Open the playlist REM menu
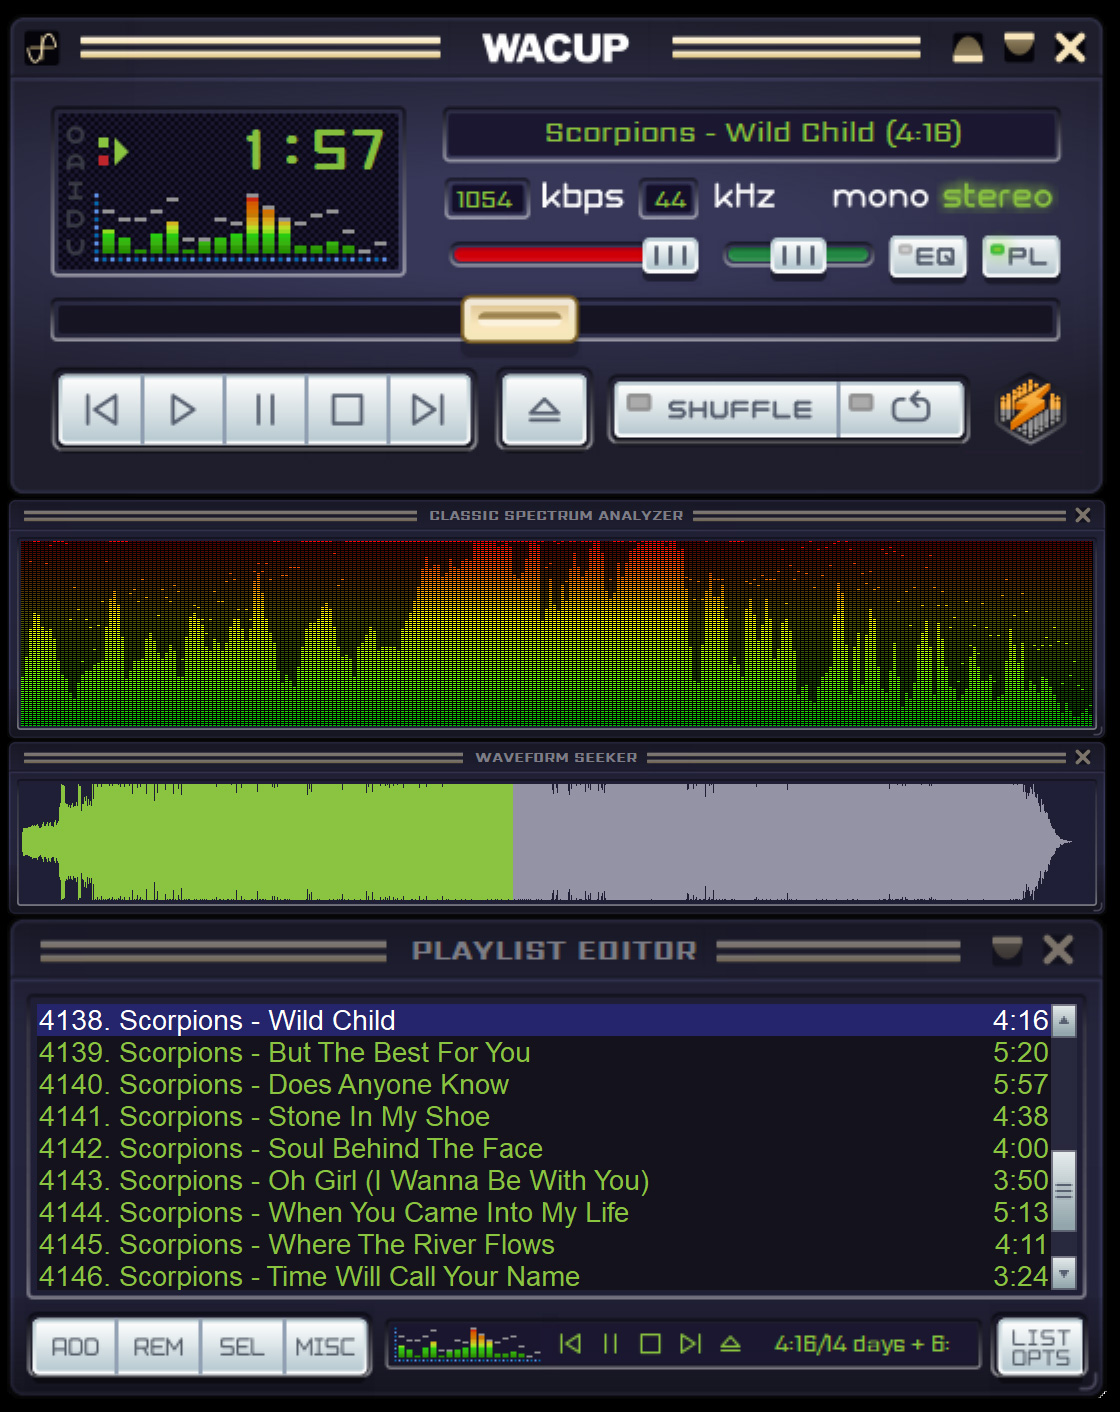The image size is (1120, 1412). [x=159, y=1347]
